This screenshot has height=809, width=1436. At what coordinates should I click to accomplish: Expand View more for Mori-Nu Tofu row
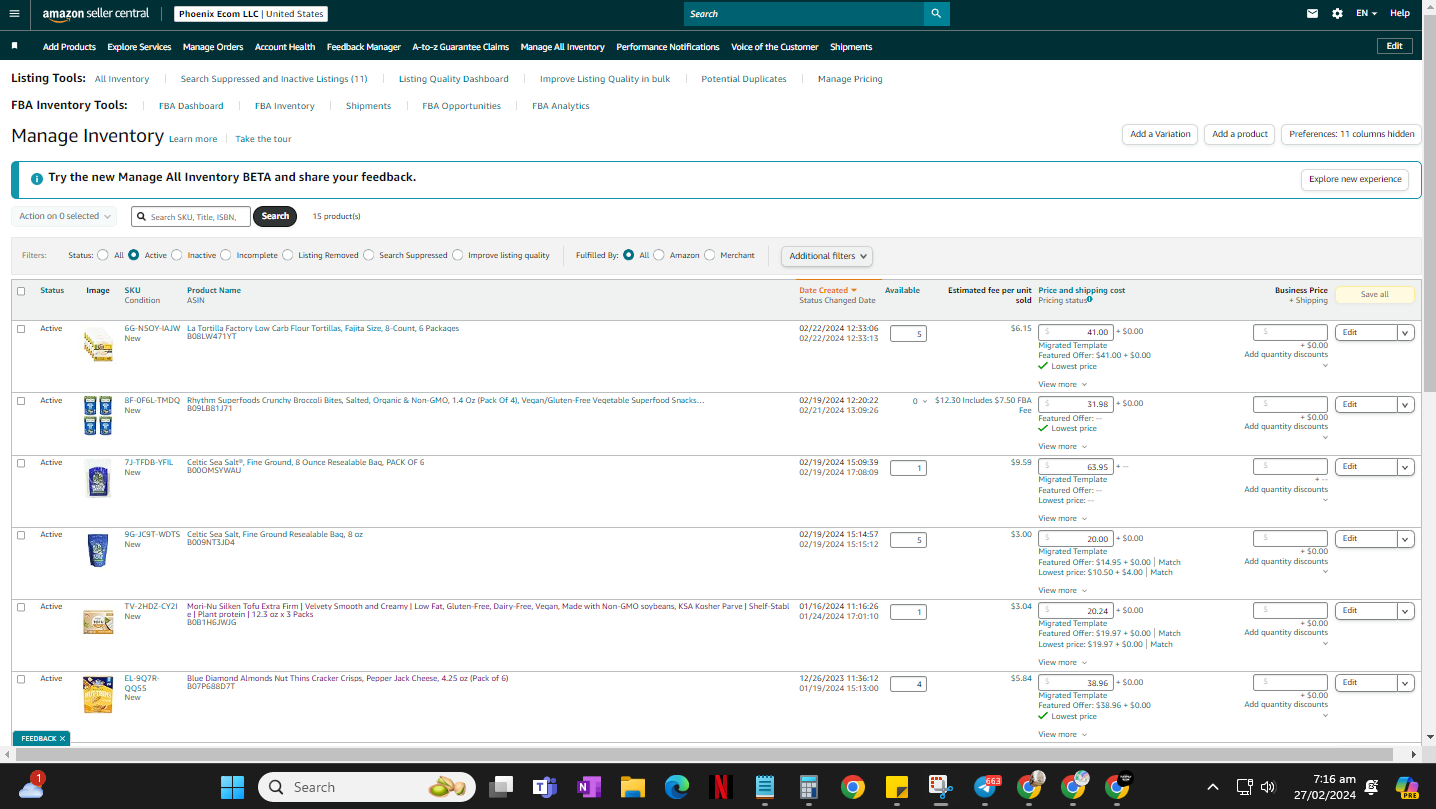pos(1062,662)
